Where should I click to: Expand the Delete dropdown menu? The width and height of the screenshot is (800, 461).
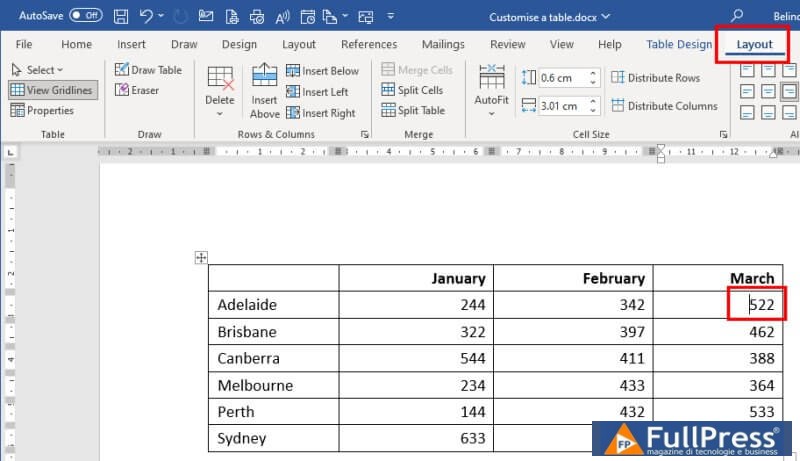(220, 113)
